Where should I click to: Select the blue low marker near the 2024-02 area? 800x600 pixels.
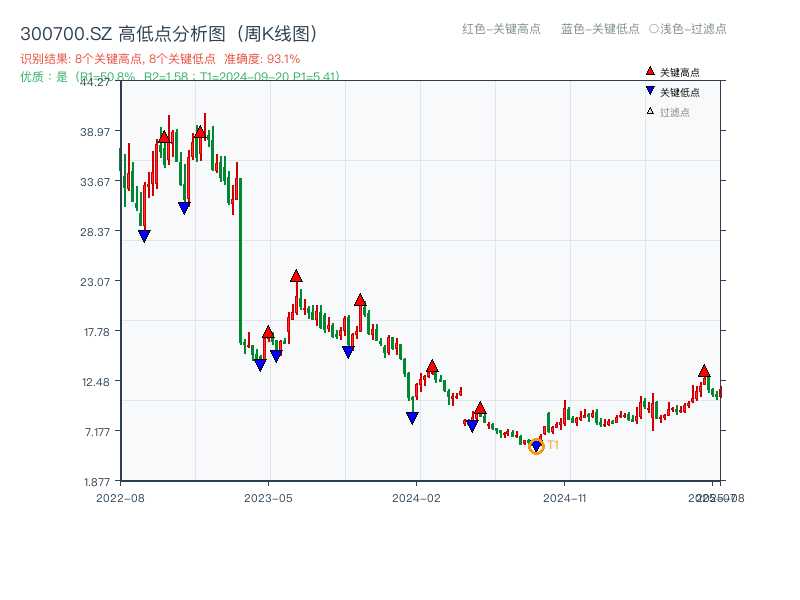point(412,418)
